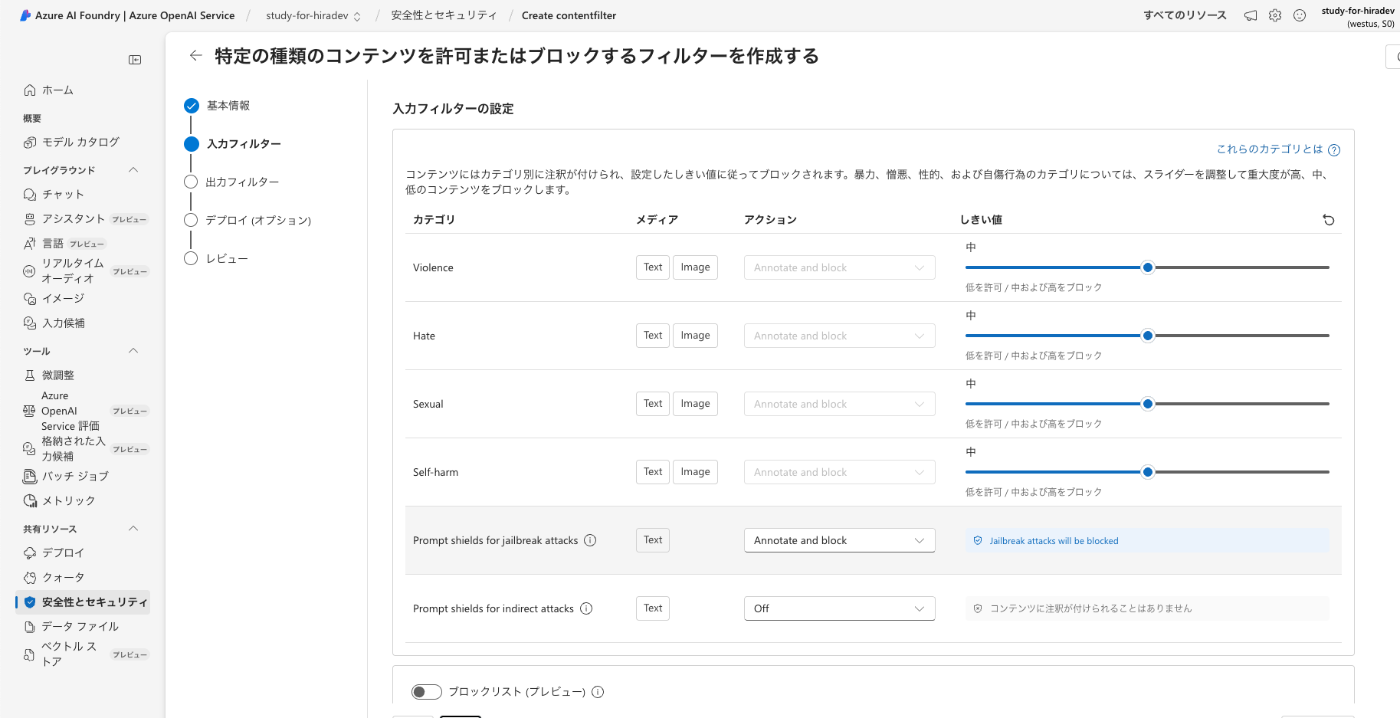Toggle Text media for Self-harm
Image resolution: width=1400 pixels, height=718 pixels.
pos(653,471)
